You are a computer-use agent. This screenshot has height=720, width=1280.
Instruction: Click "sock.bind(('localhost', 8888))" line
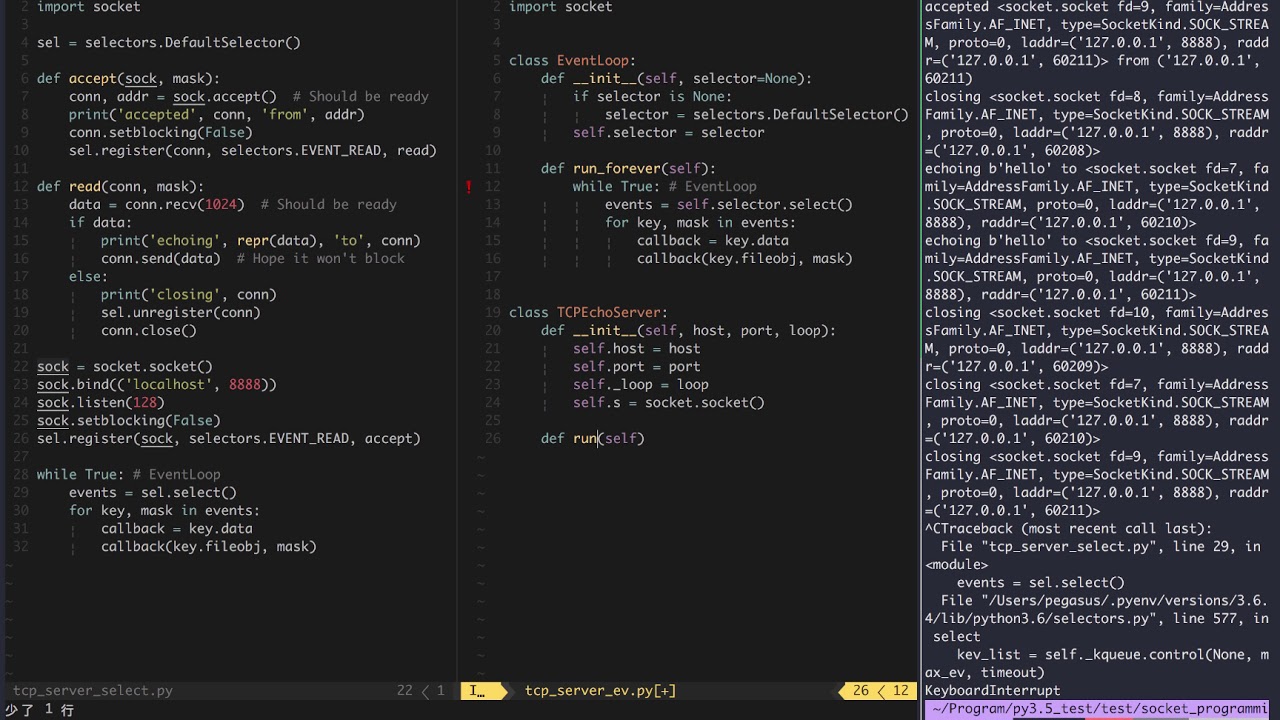tap(157, 385)
